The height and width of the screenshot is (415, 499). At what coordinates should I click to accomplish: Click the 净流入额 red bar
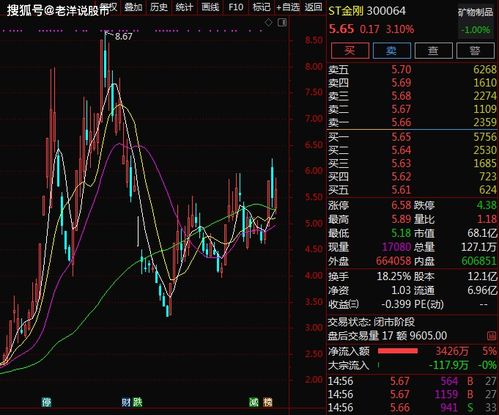398,351
